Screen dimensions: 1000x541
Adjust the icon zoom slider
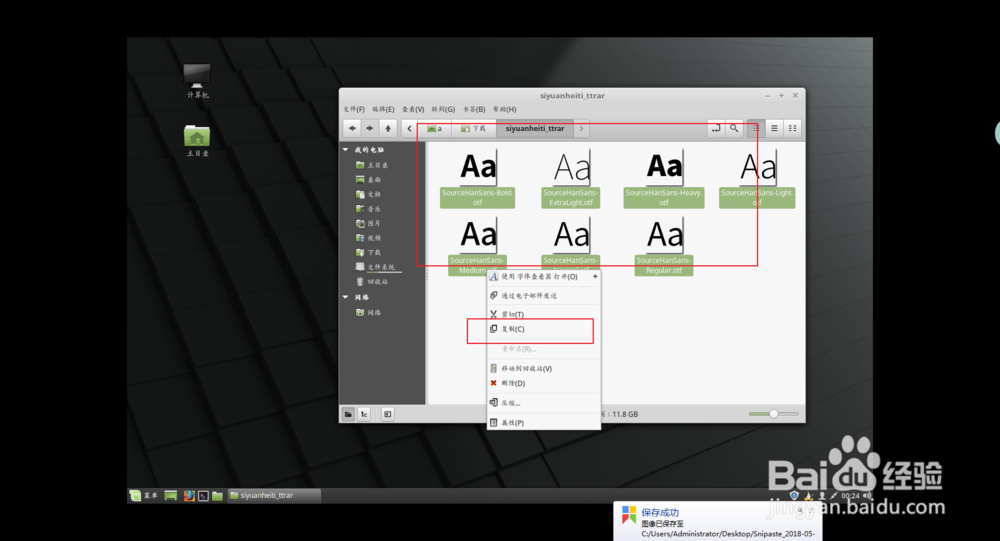click(774, 414)
